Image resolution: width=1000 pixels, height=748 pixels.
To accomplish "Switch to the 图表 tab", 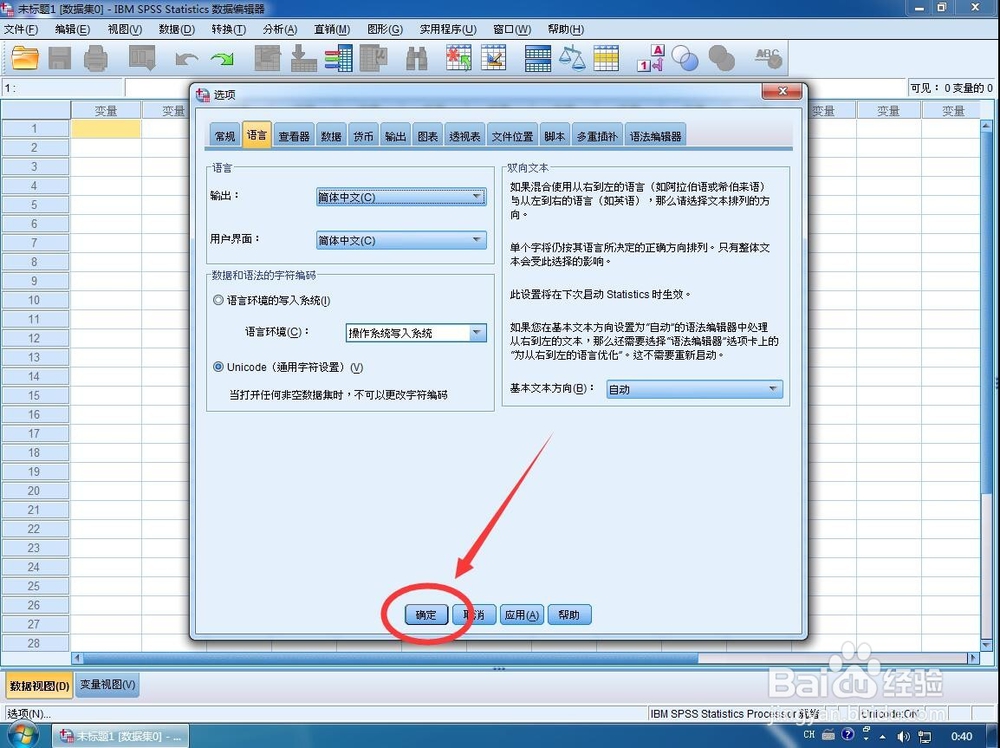I will (427, 136).
